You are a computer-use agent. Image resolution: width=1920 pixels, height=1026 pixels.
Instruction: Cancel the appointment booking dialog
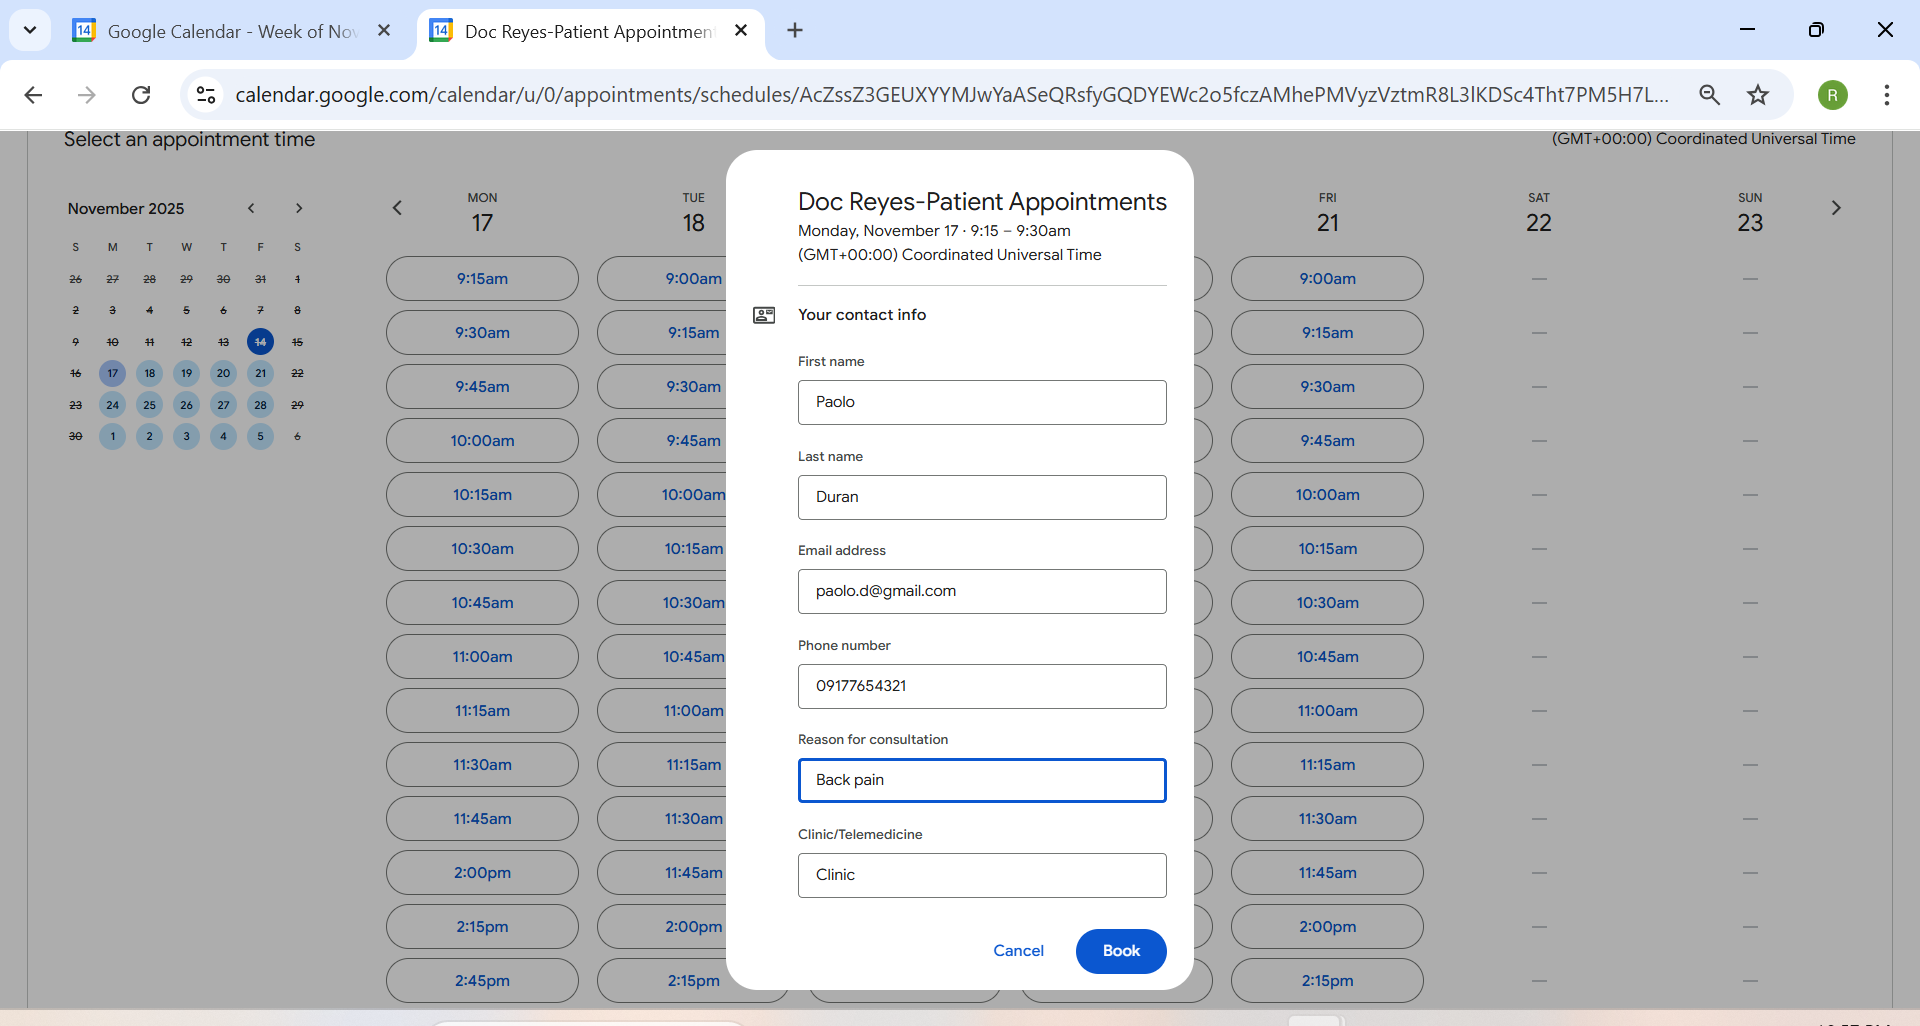(1018, 951)
